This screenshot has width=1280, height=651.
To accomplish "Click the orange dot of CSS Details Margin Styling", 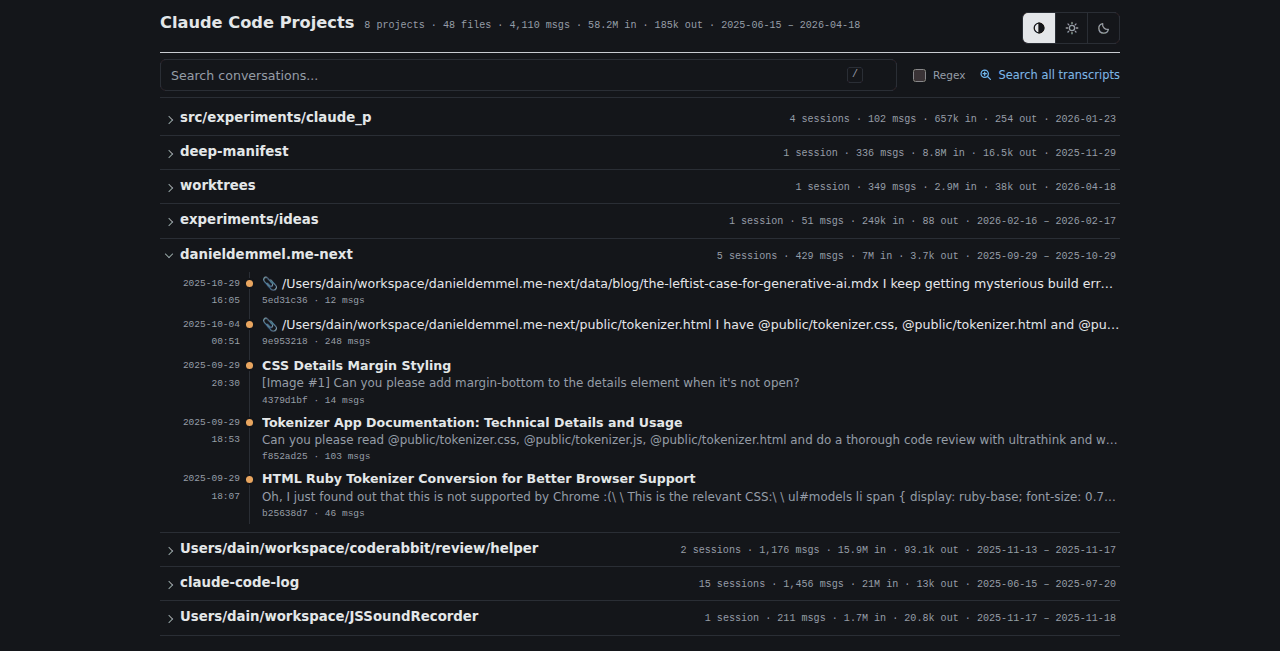I will 249,366.
